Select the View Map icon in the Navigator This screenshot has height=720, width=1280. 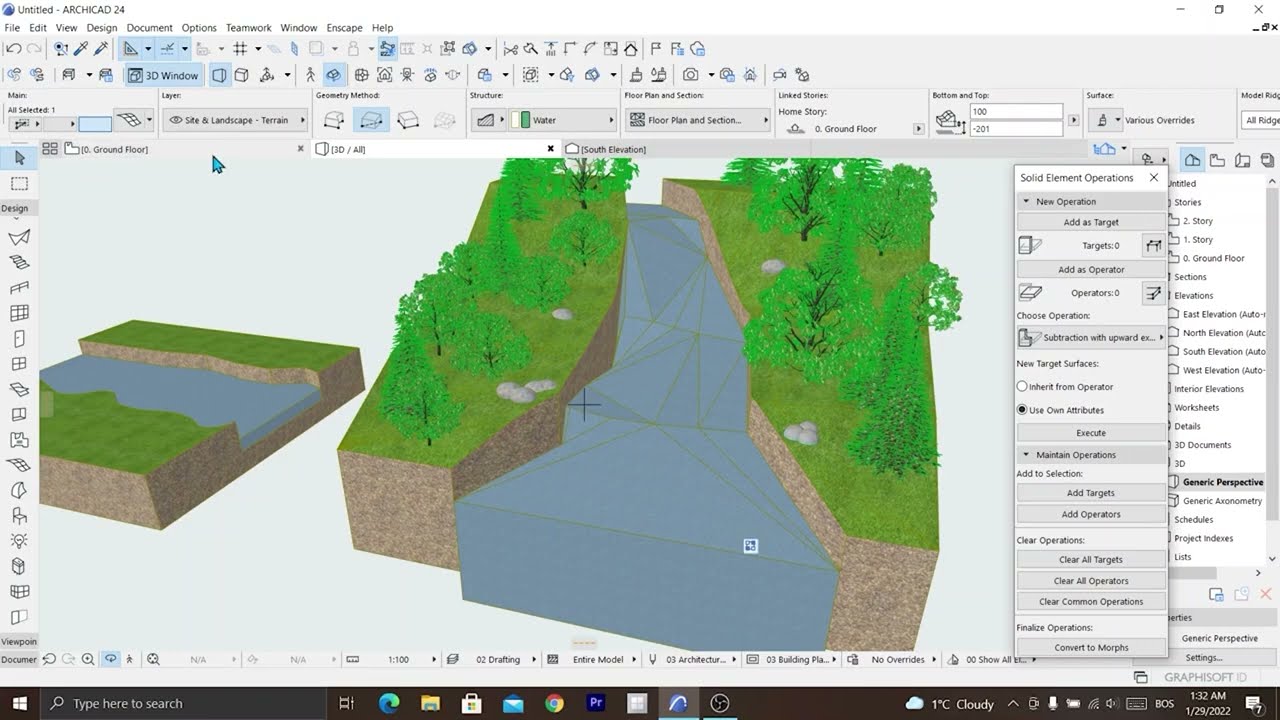[x=1217, y=160]
